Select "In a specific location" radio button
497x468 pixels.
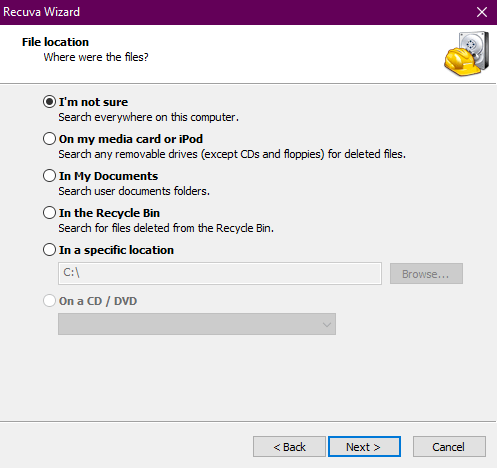coord(49,250)
